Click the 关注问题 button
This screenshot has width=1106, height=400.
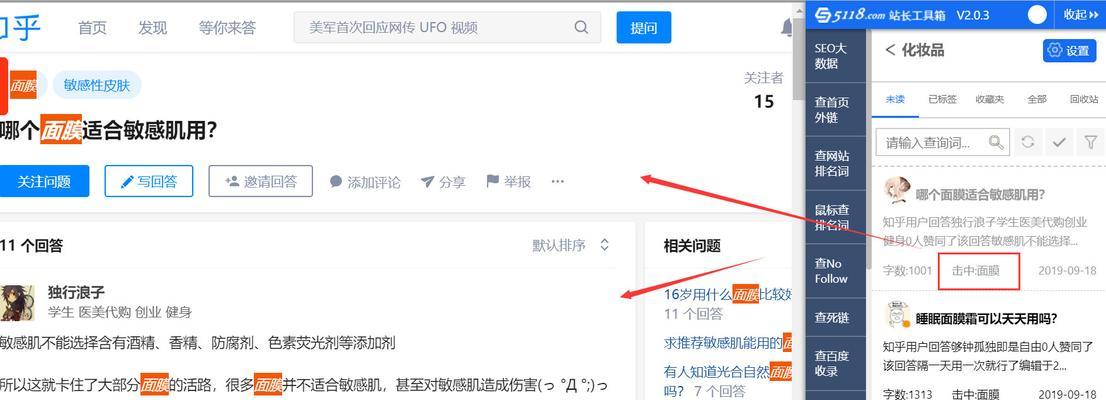click(x=44, y=181)
